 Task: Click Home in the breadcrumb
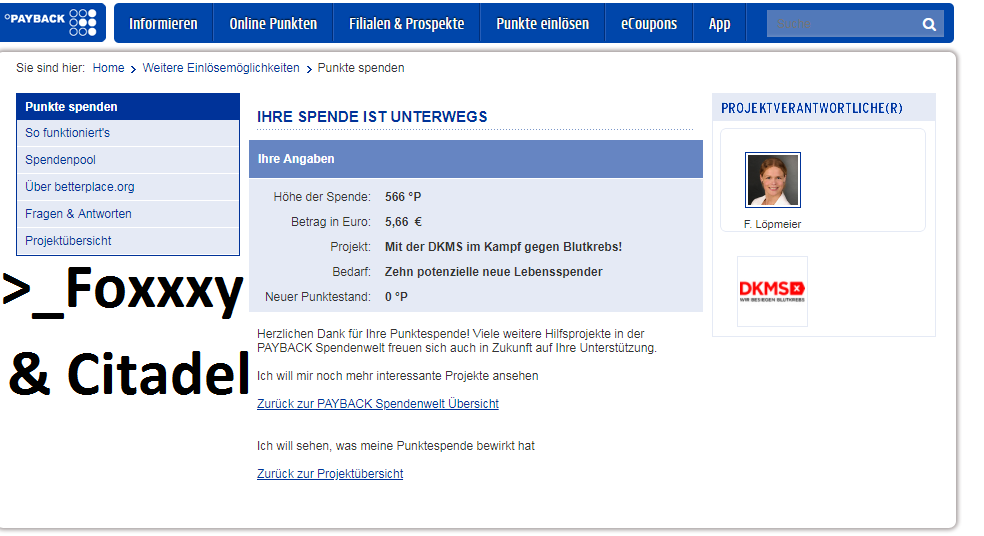(x=109, y=68)
